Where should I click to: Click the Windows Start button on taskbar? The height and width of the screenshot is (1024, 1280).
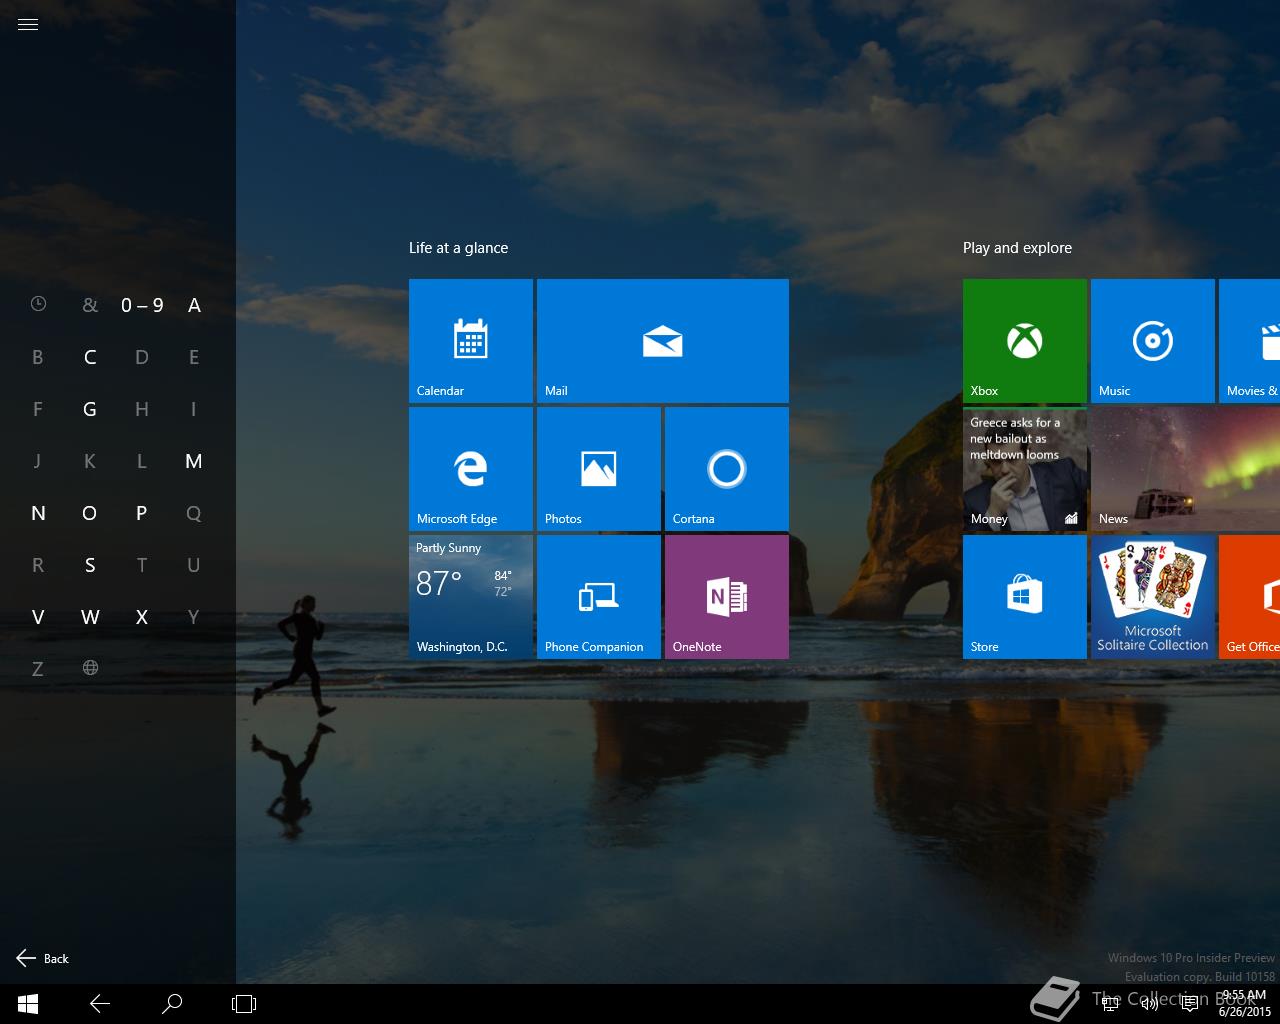tap(28, 1004)
